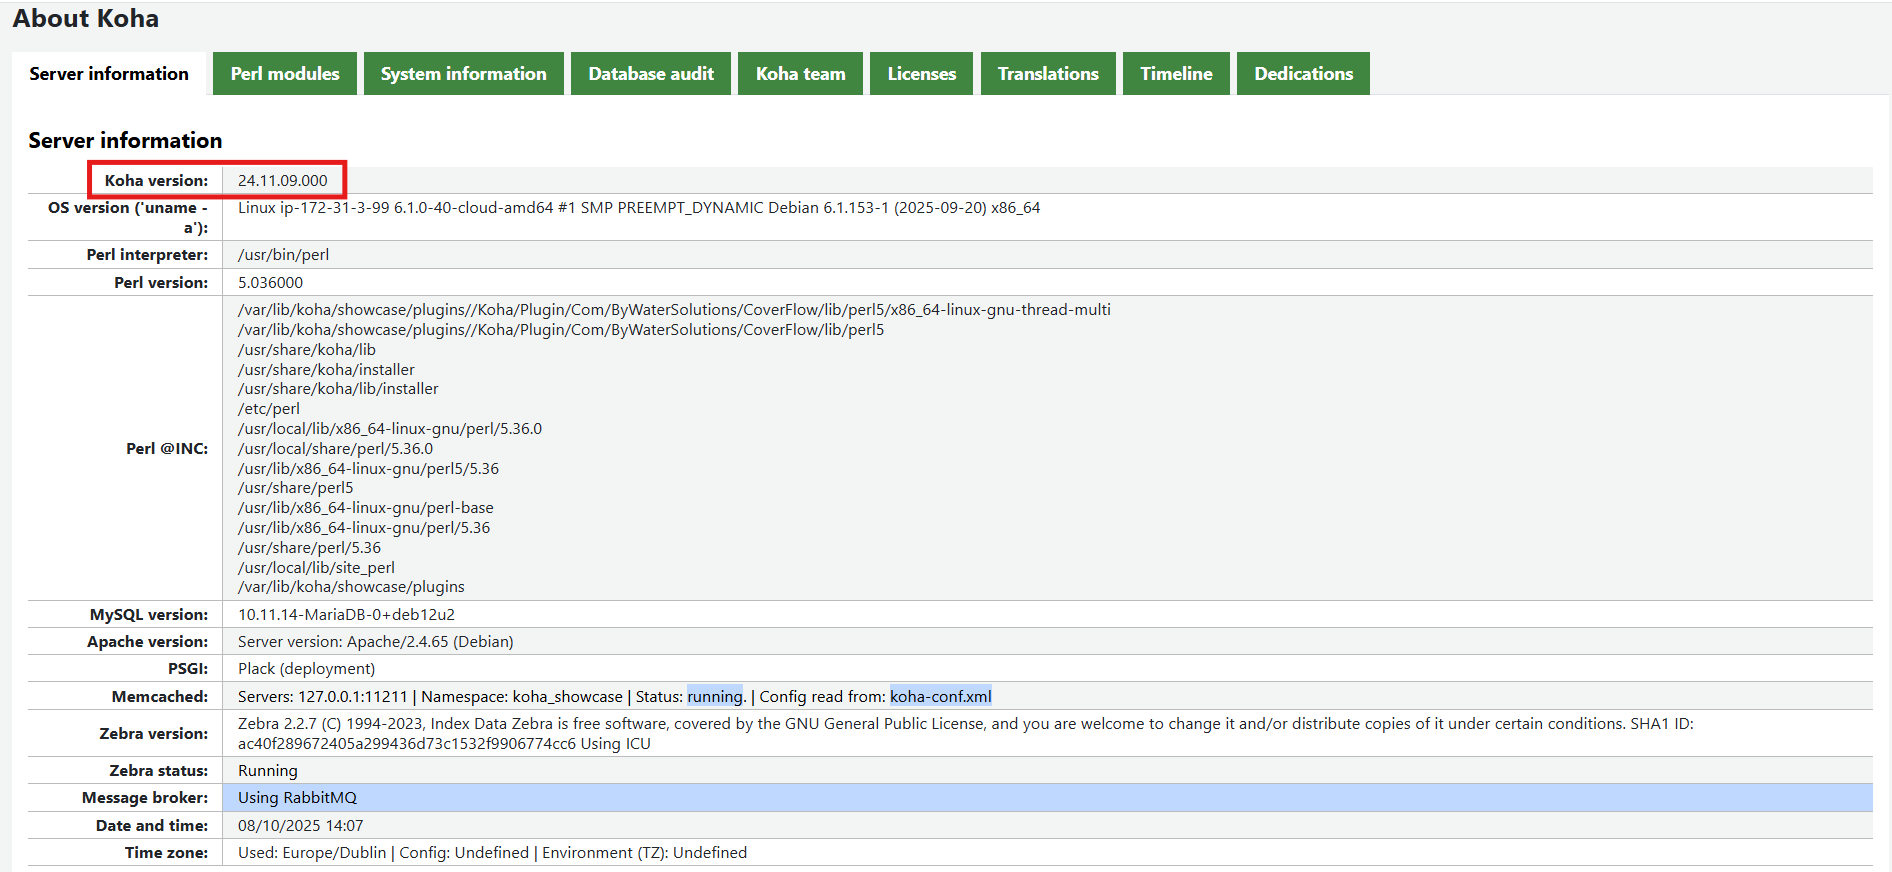The width and height of the screenshot is (1892, 872).
Task: Click the 'About Koha' page heading
Action: pos(86,19)
